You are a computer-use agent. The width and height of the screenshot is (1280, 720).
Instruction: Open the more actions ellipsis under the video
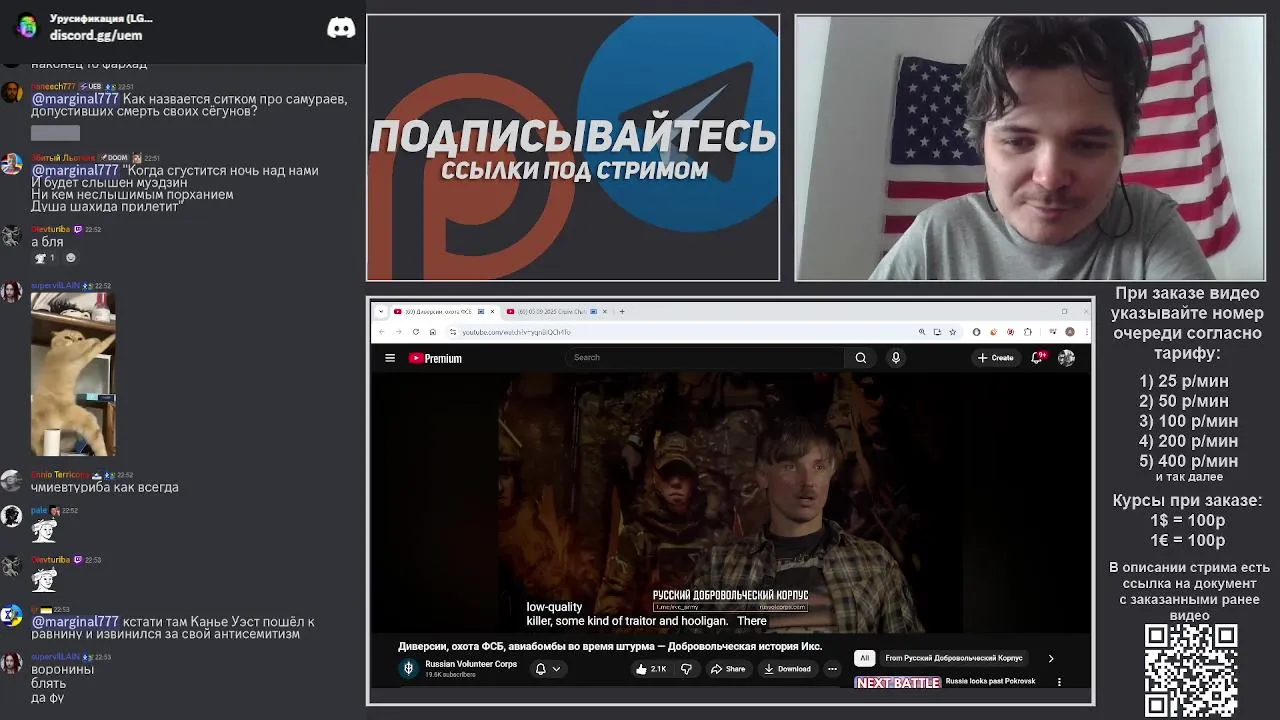pyautogui.click(x=832, y=669)
